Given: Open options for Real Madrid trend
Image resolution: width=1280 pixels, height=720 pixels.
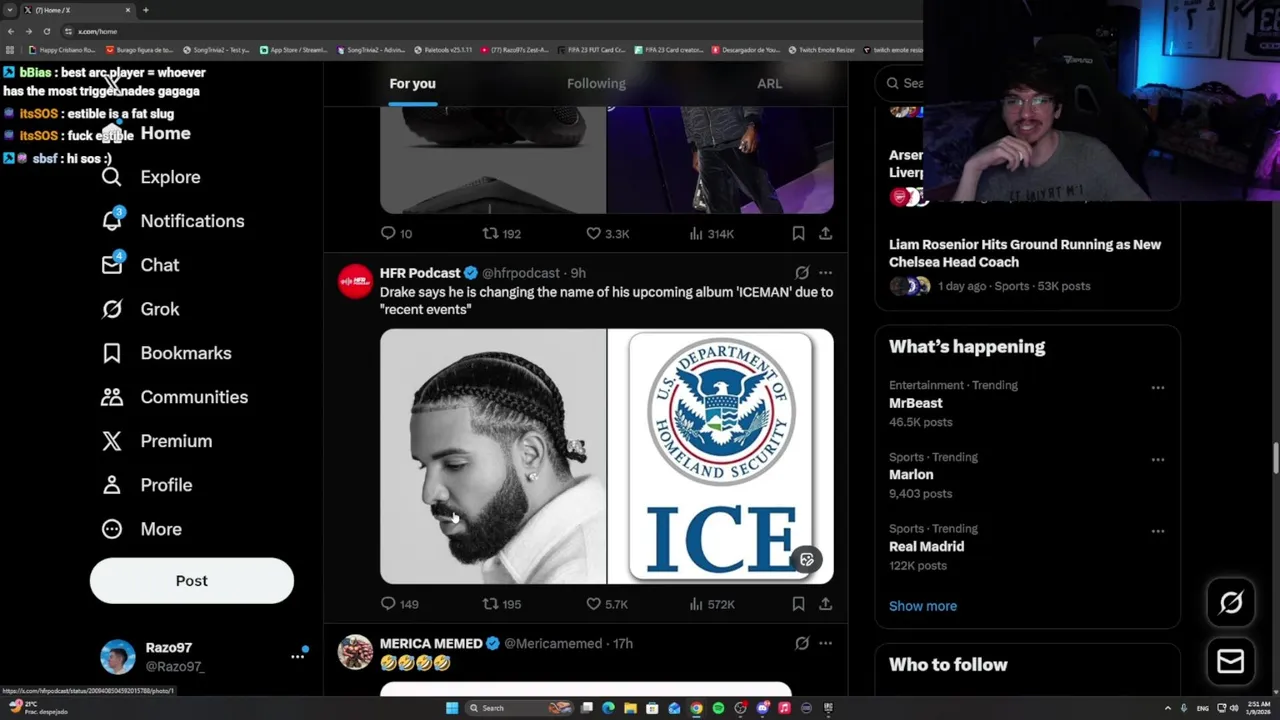Looking at the screenshot, I should pyautogui.click(x=1157, y=531).
